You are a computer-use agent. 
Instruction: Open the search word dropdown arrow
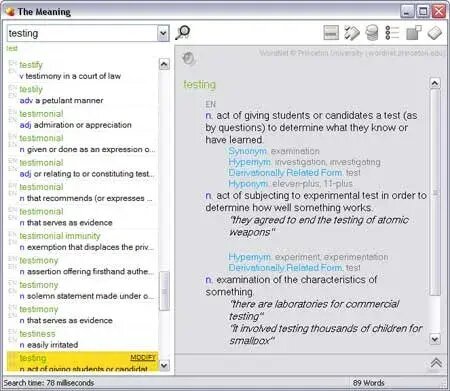click(x=163, y=33)
